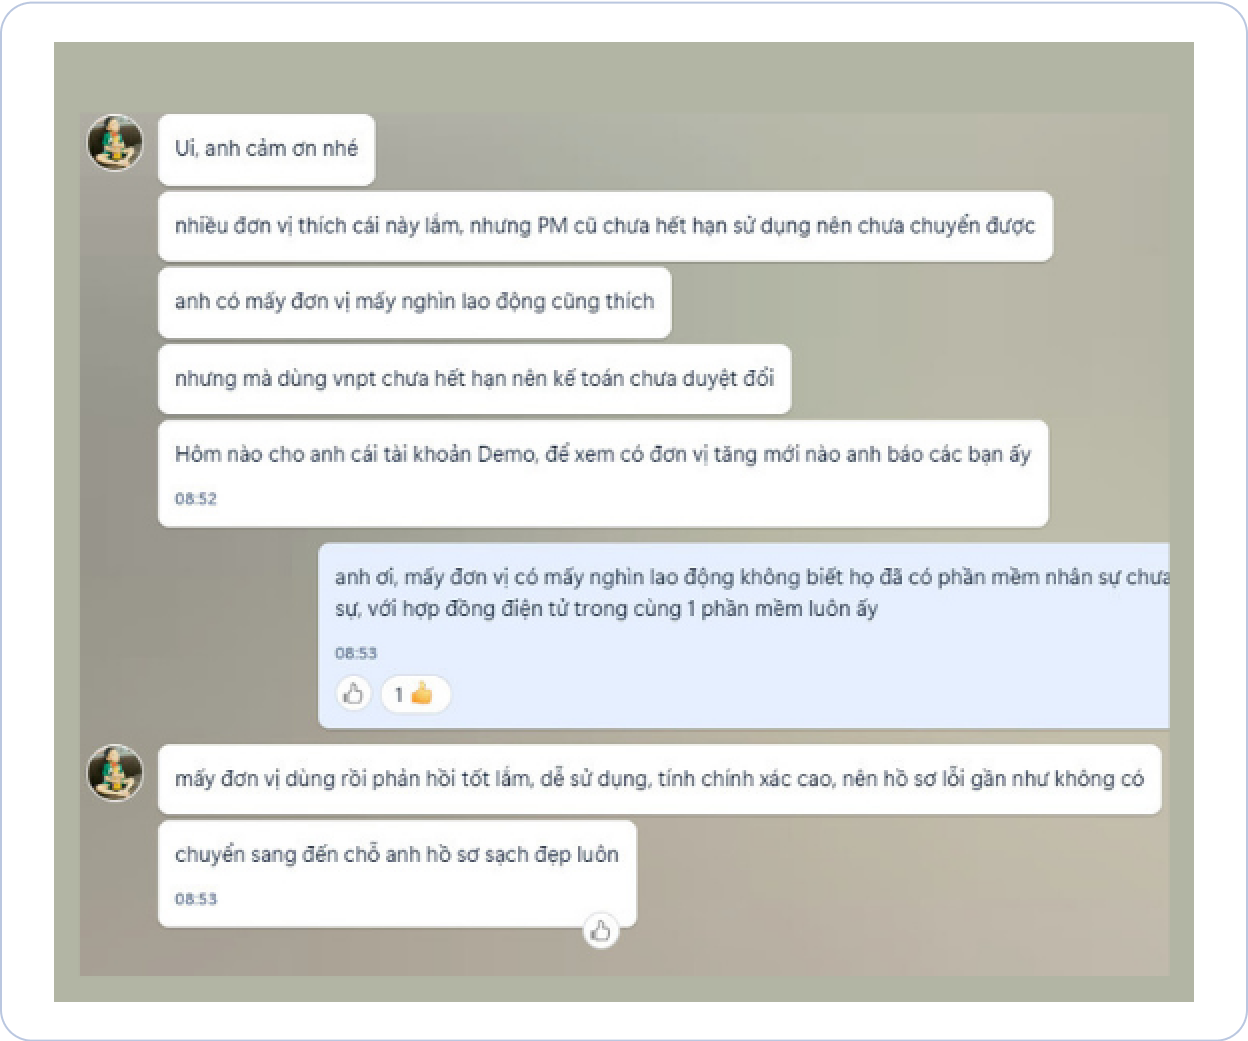The width and height of the screenshot is (1248, 1041).
Task: Click the word 'Demo' in the message
Action: pos(507,454)
